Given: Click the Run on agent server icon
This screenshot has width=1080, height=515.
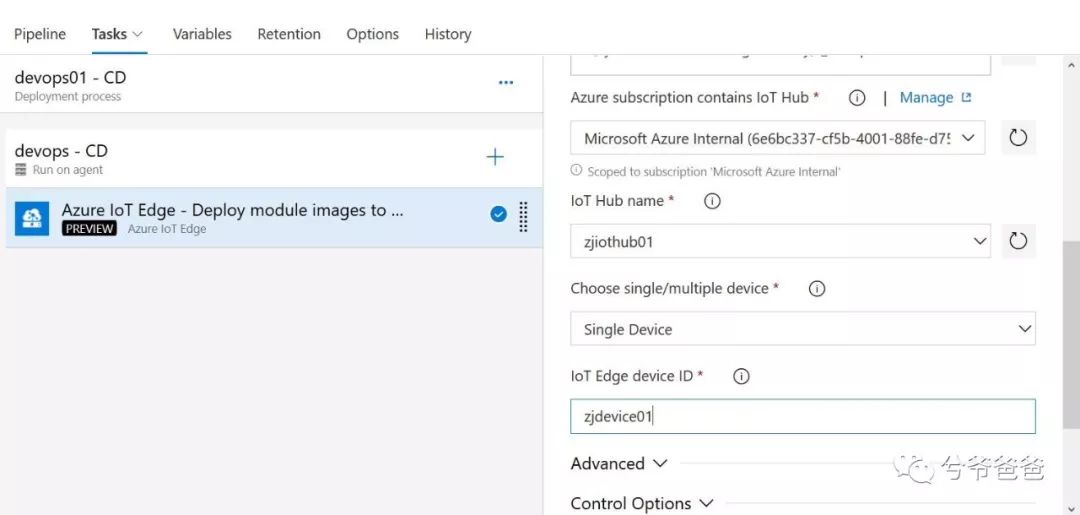Looking at the screenshot, I should click(20, 170).
